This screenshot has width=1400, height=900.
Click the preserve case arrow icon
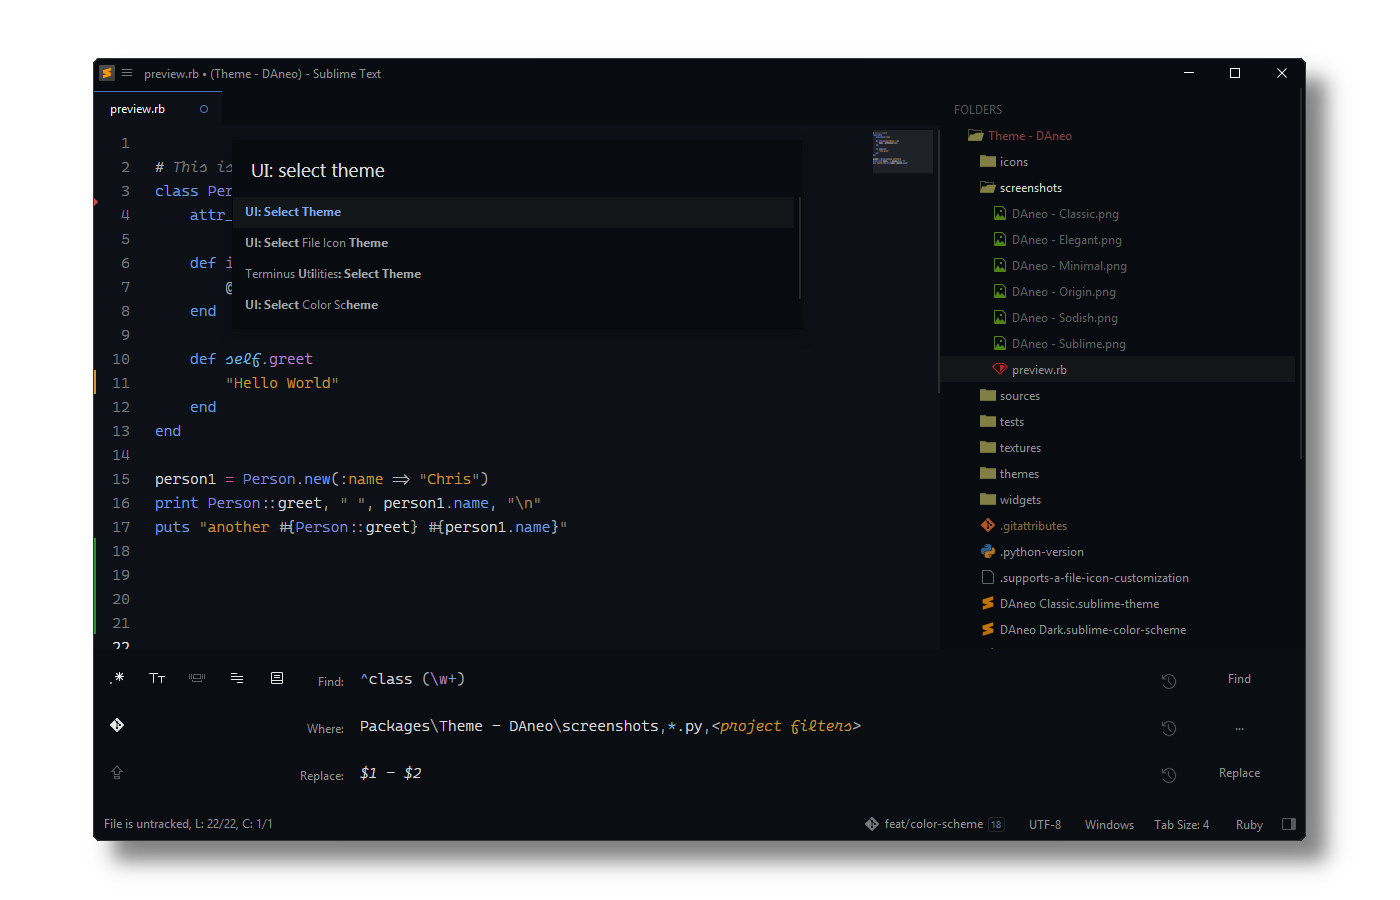point(117,772)
